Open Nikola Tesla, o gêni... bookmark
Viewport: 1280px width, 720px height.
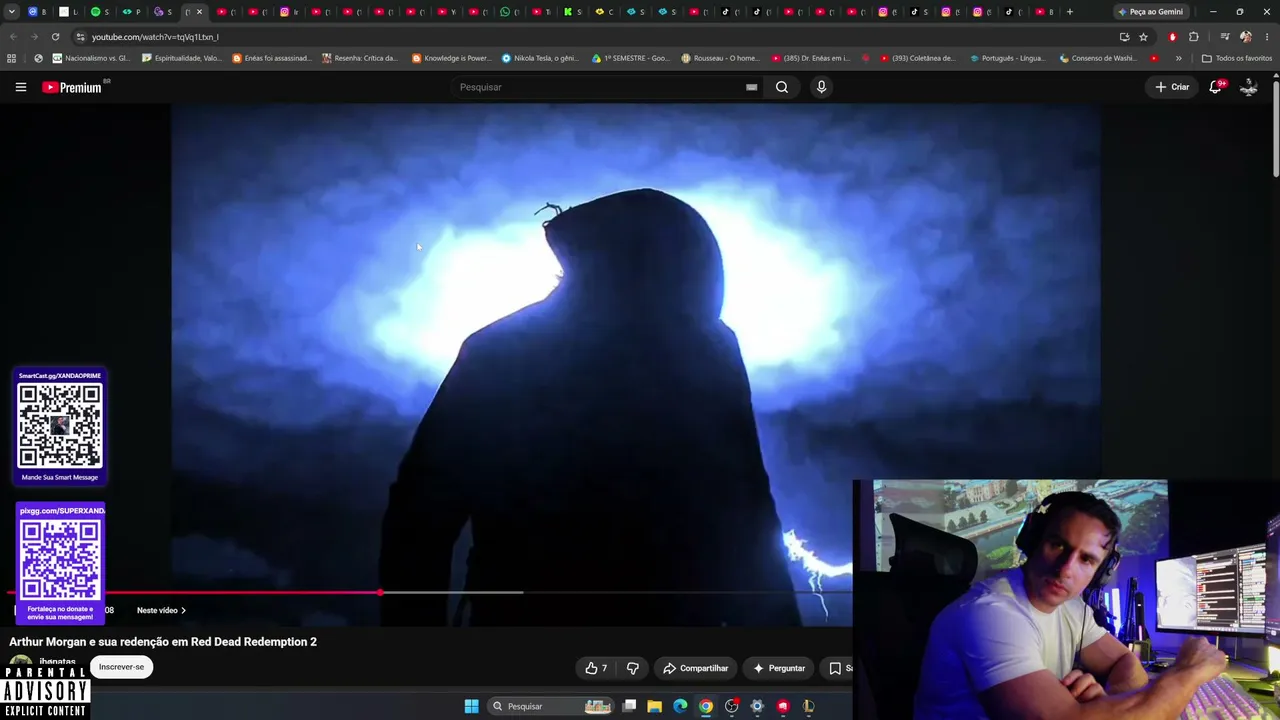(540, 58)
